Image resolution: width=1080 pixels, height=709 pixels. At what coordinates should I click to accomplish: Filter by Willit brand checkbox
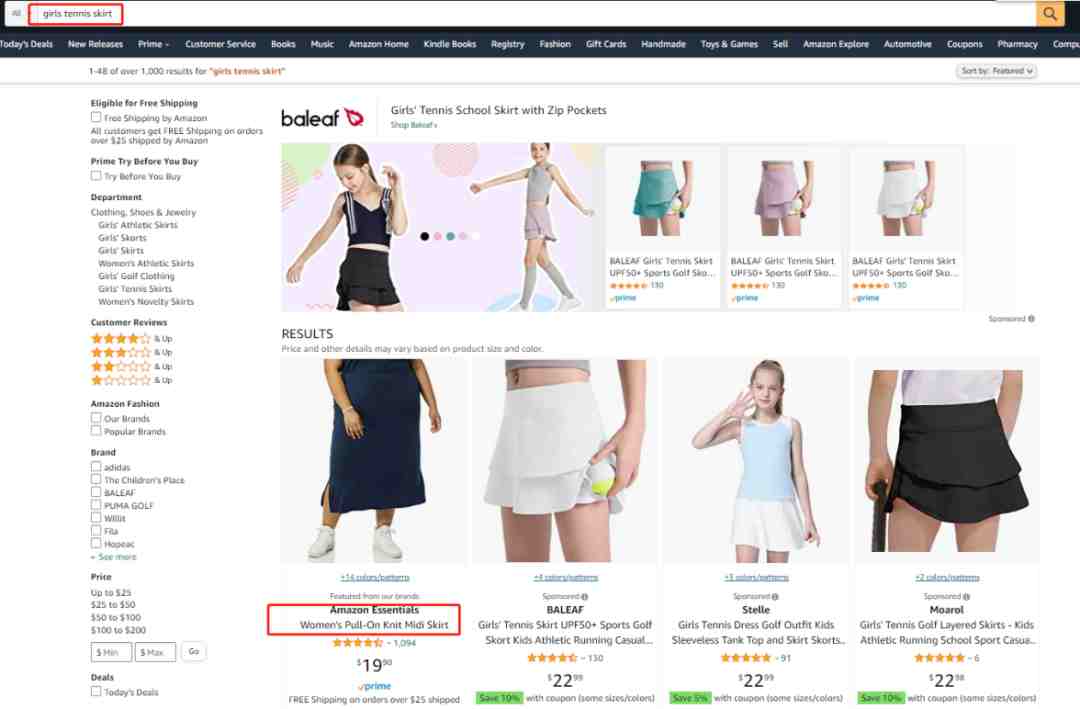[x=96, y=517]
